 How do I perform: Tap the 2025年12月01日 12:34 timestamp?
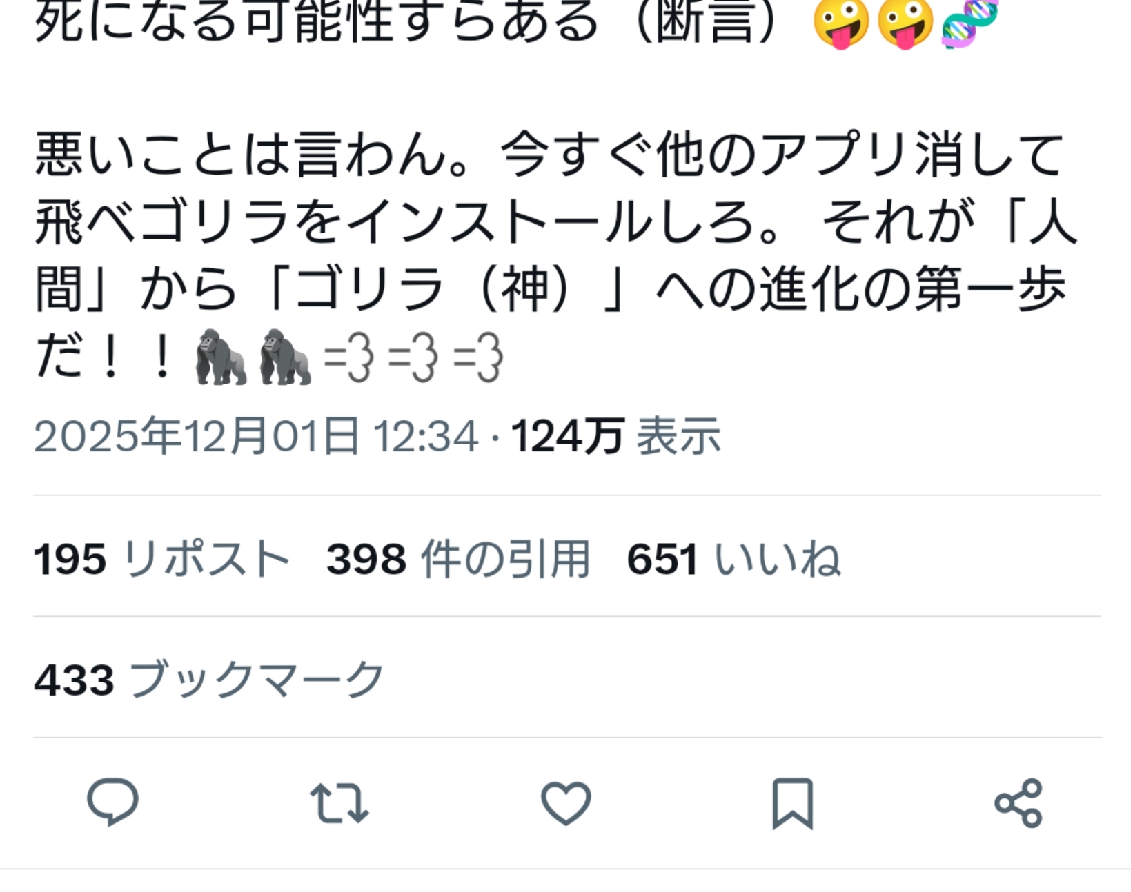pyautogui.click(x=256, y=436)
